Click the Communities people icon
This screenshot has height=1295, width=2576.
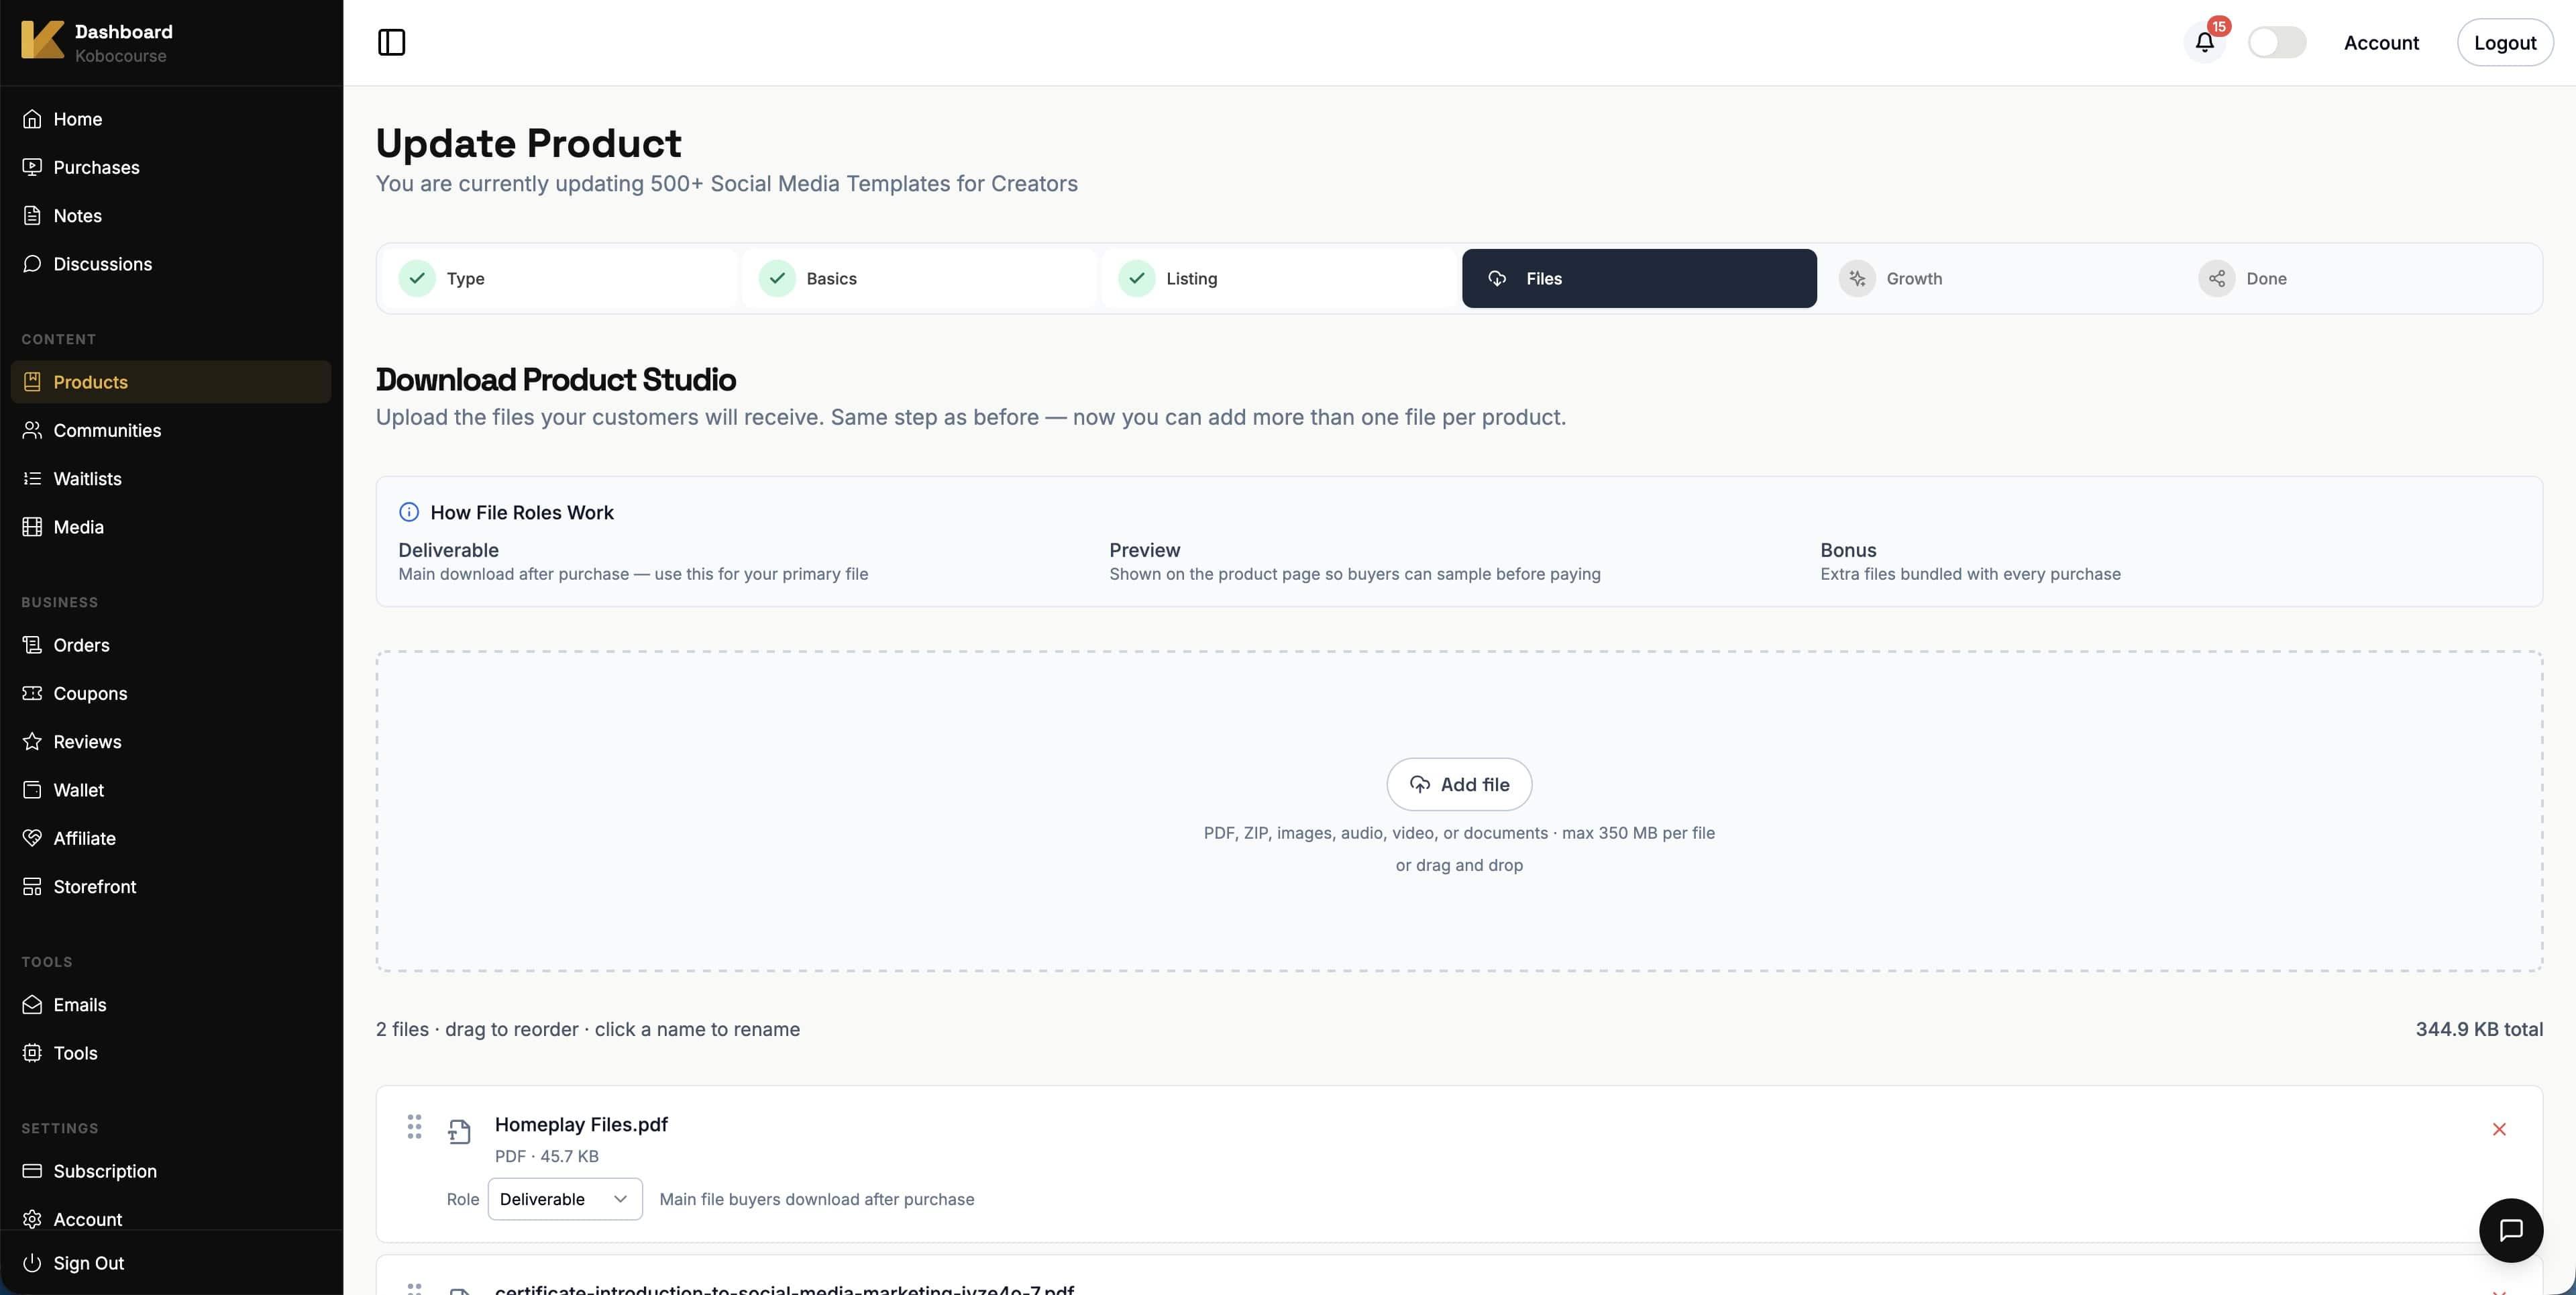coord(32,430)
